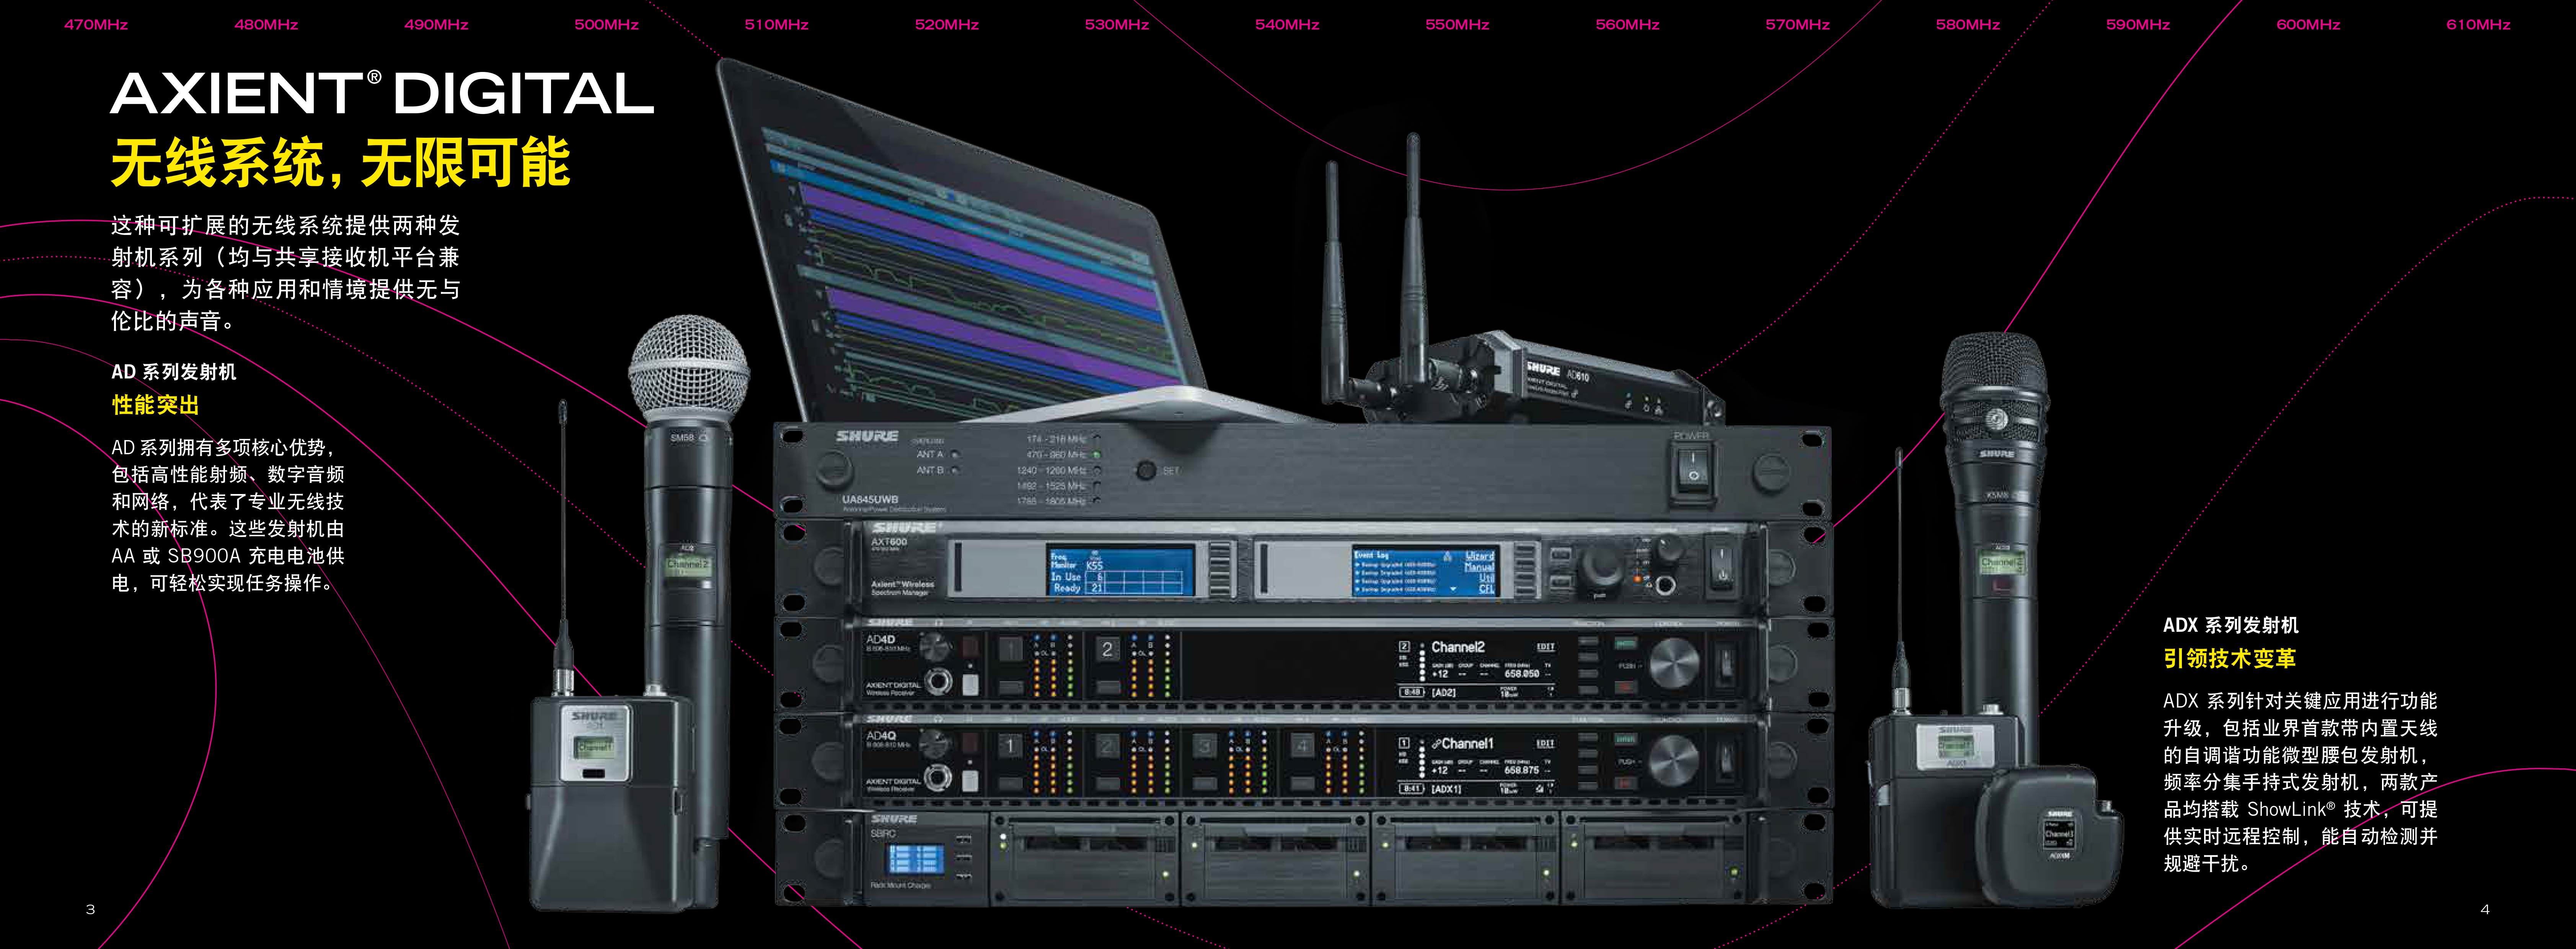
Task: Click the UA845UWB model label
Action: point(870,499)
